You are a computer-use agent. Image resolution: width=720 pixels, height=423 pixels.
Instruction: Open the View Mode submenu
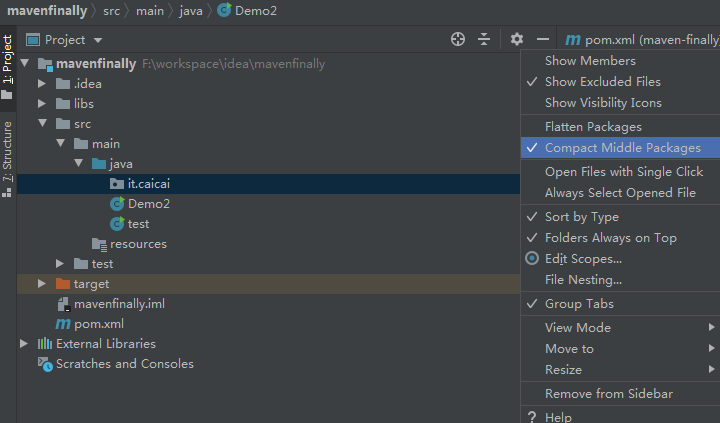(578, 328)
